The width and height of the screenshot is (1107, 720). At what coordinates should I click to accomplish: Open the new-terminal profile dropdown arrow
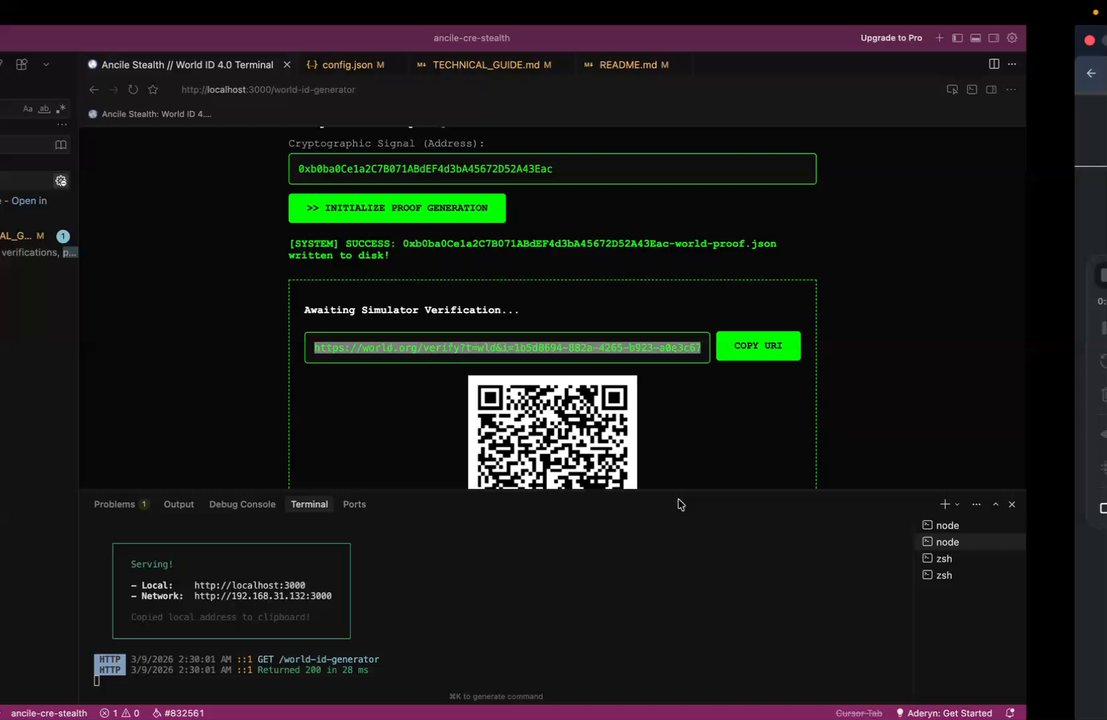click(957, 505)
